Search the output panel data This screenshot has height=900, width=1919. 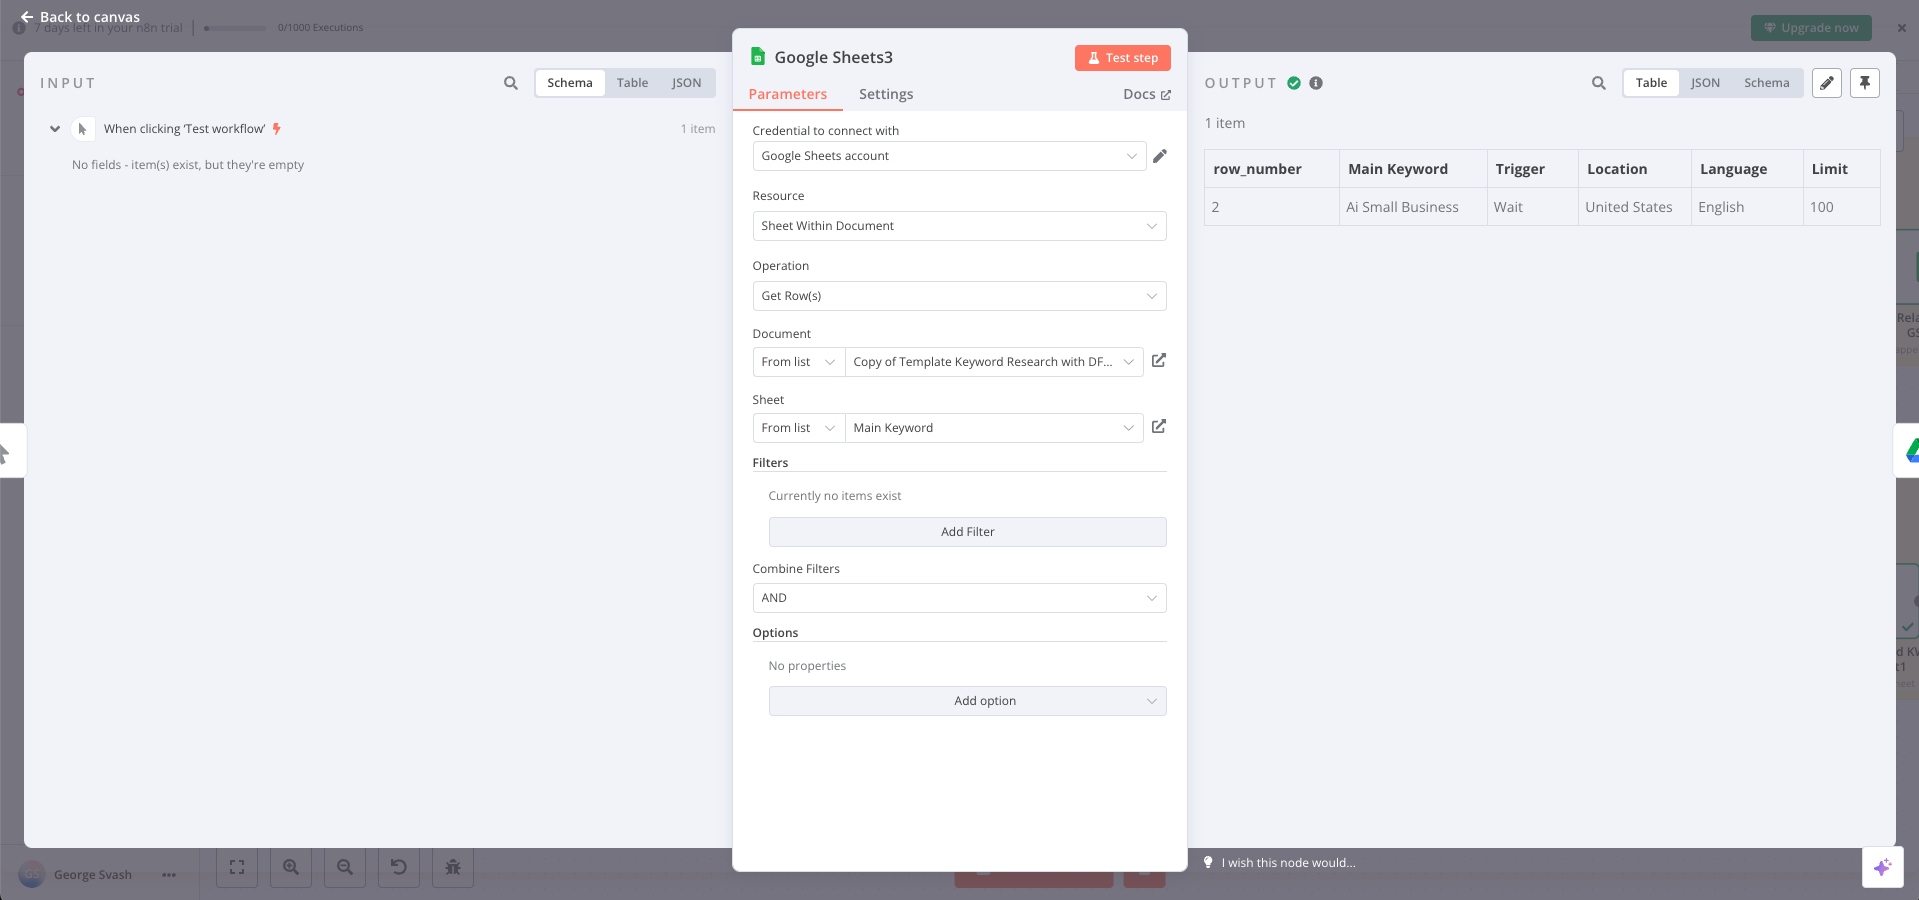coord(1599,83)
